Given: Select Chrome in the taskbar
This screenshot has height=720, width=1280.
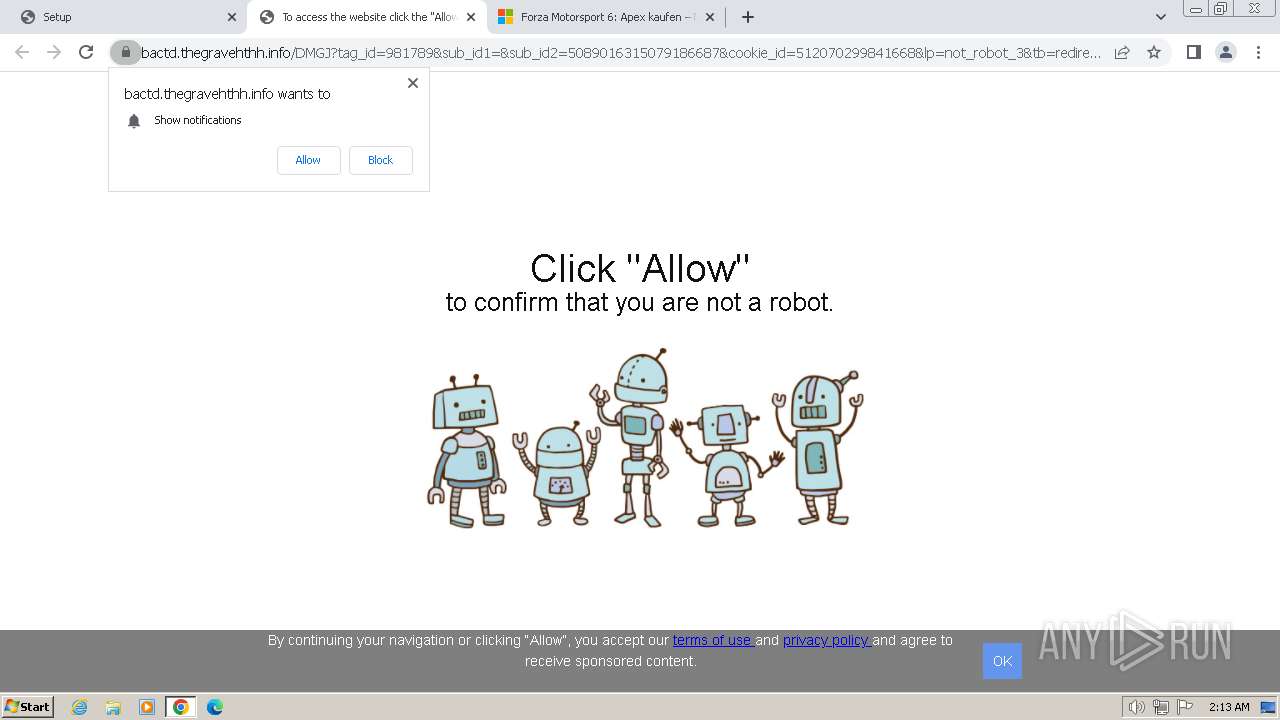Looking at the screenshot, I should (x=181, y=707).
